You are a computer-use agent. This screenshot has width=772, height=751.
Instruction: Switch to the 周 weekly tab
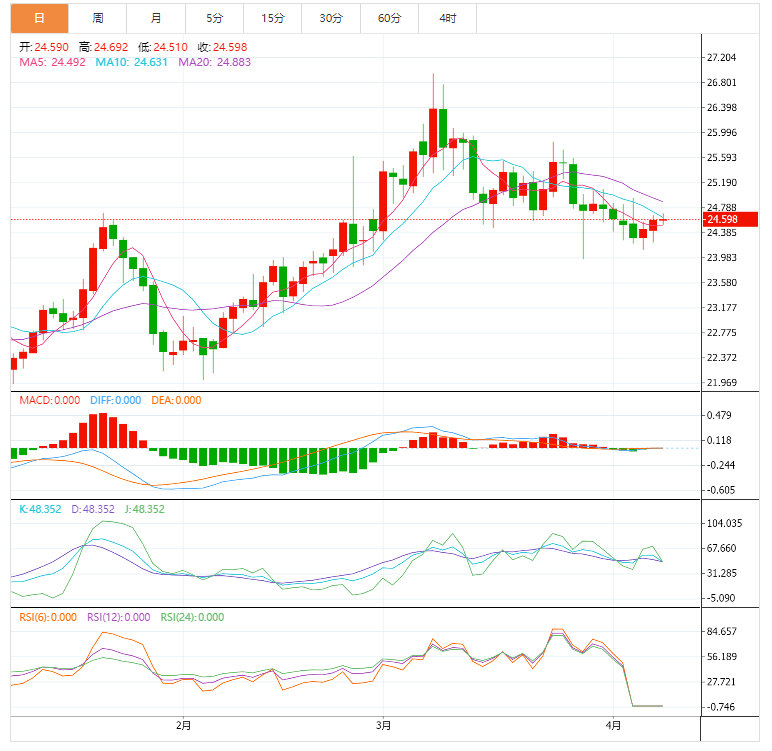point(98,18)
